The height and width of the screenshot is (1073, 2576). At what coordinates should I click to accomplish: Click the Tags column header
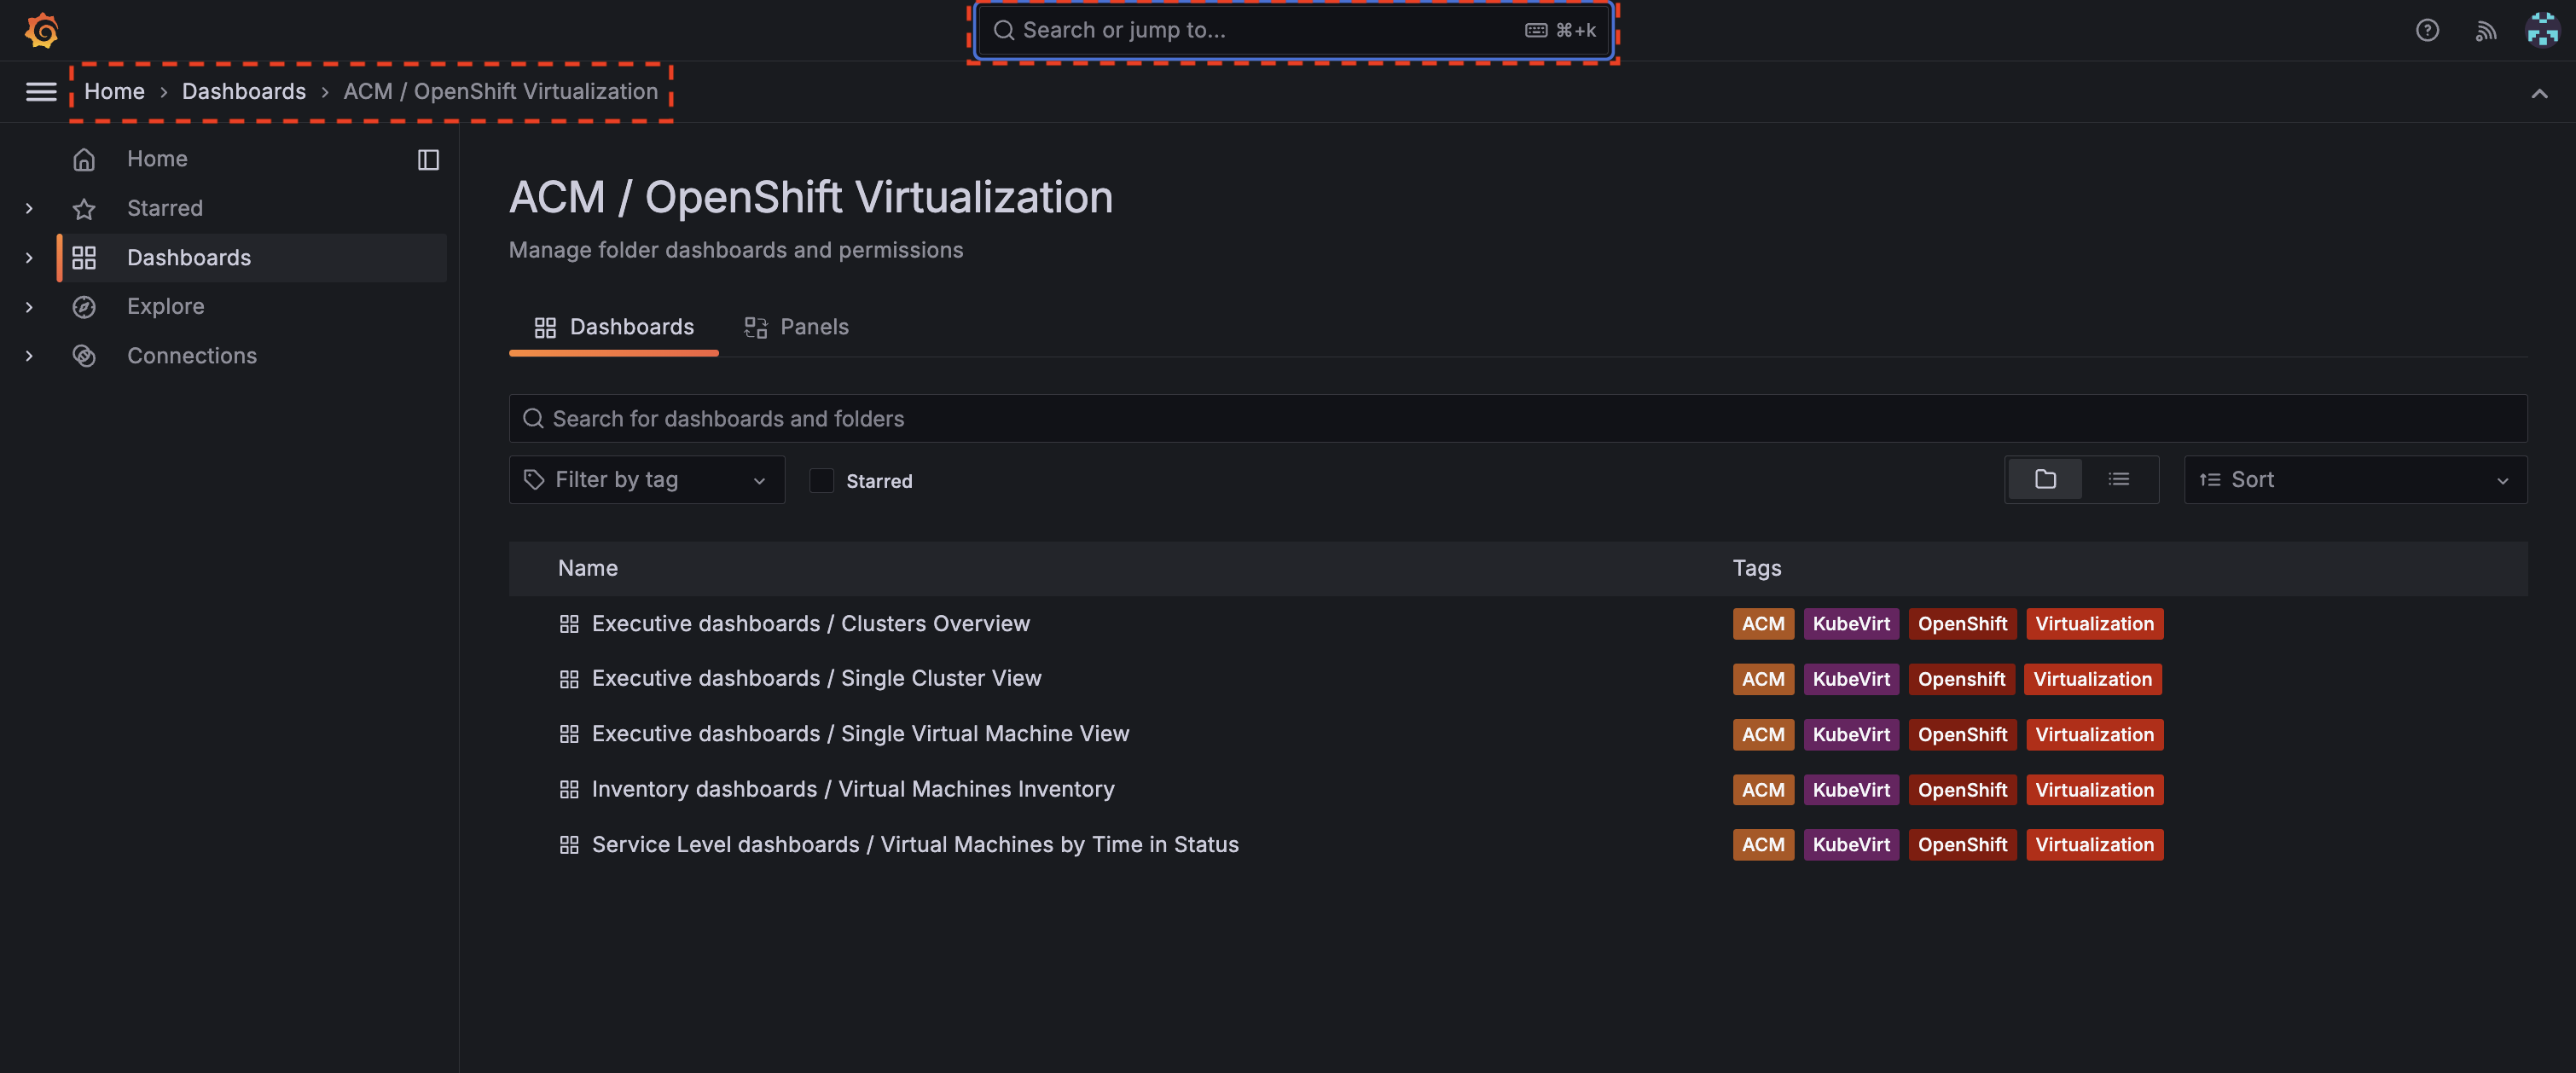pos(1757,569)
